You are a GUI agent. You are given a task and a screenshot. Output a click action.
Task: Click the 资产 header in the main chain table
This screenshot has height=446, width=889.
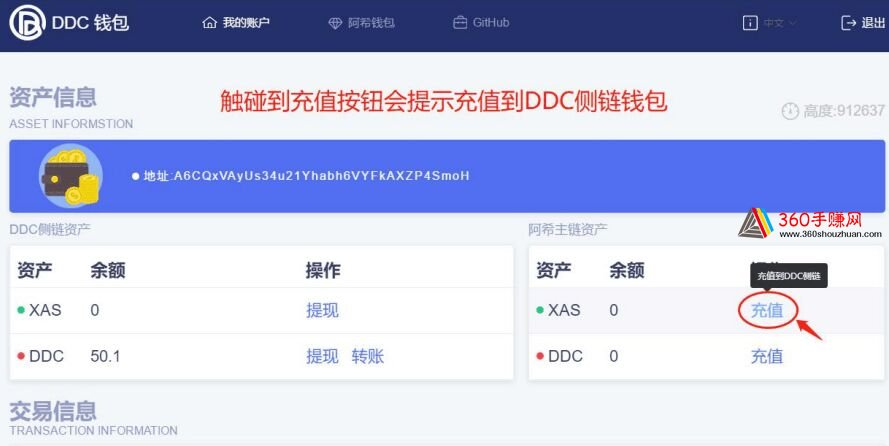553,270
